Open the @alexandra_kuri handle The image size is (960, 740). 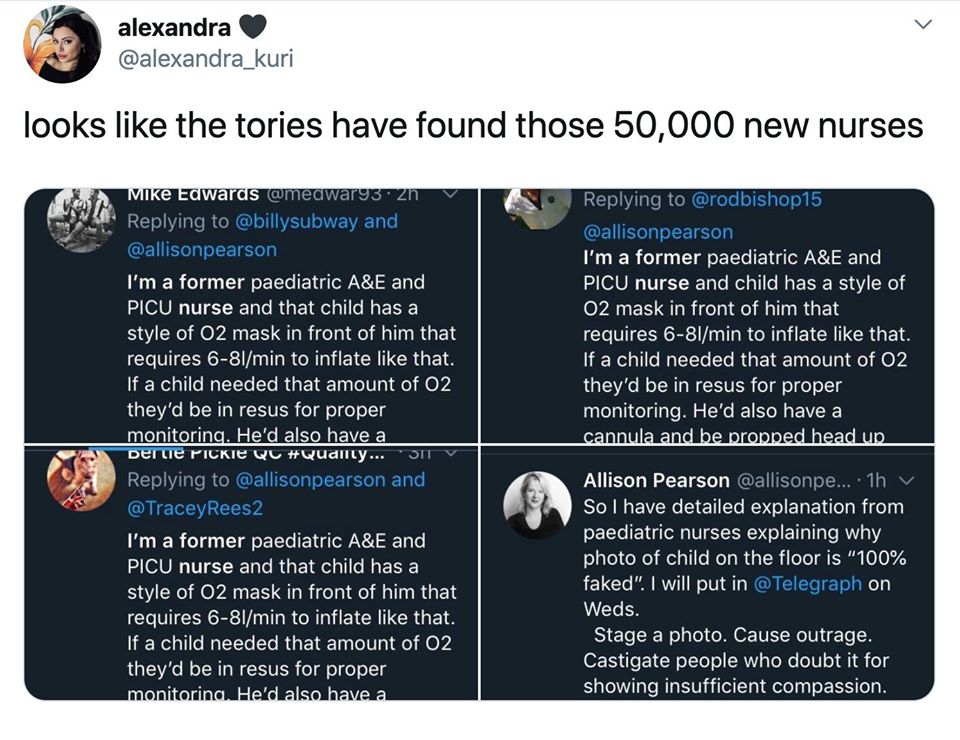(205, 60)
